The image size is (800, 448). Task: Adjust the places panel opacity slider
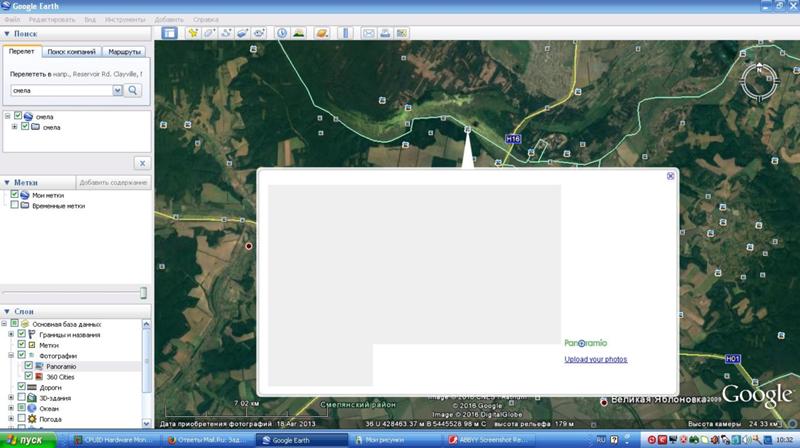click(x=143, y=292)
